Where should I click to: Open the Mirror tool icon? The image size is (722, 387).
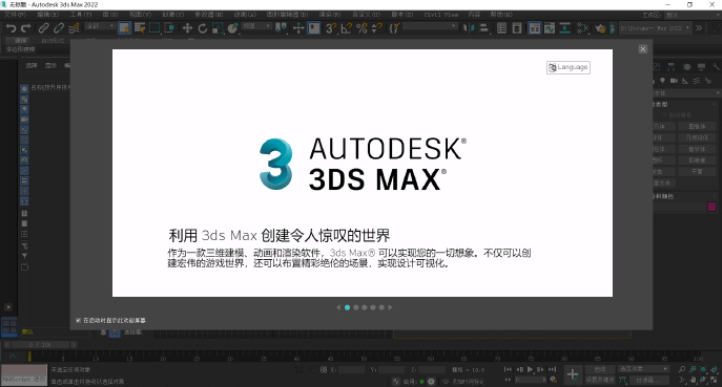tap(469, 29)
